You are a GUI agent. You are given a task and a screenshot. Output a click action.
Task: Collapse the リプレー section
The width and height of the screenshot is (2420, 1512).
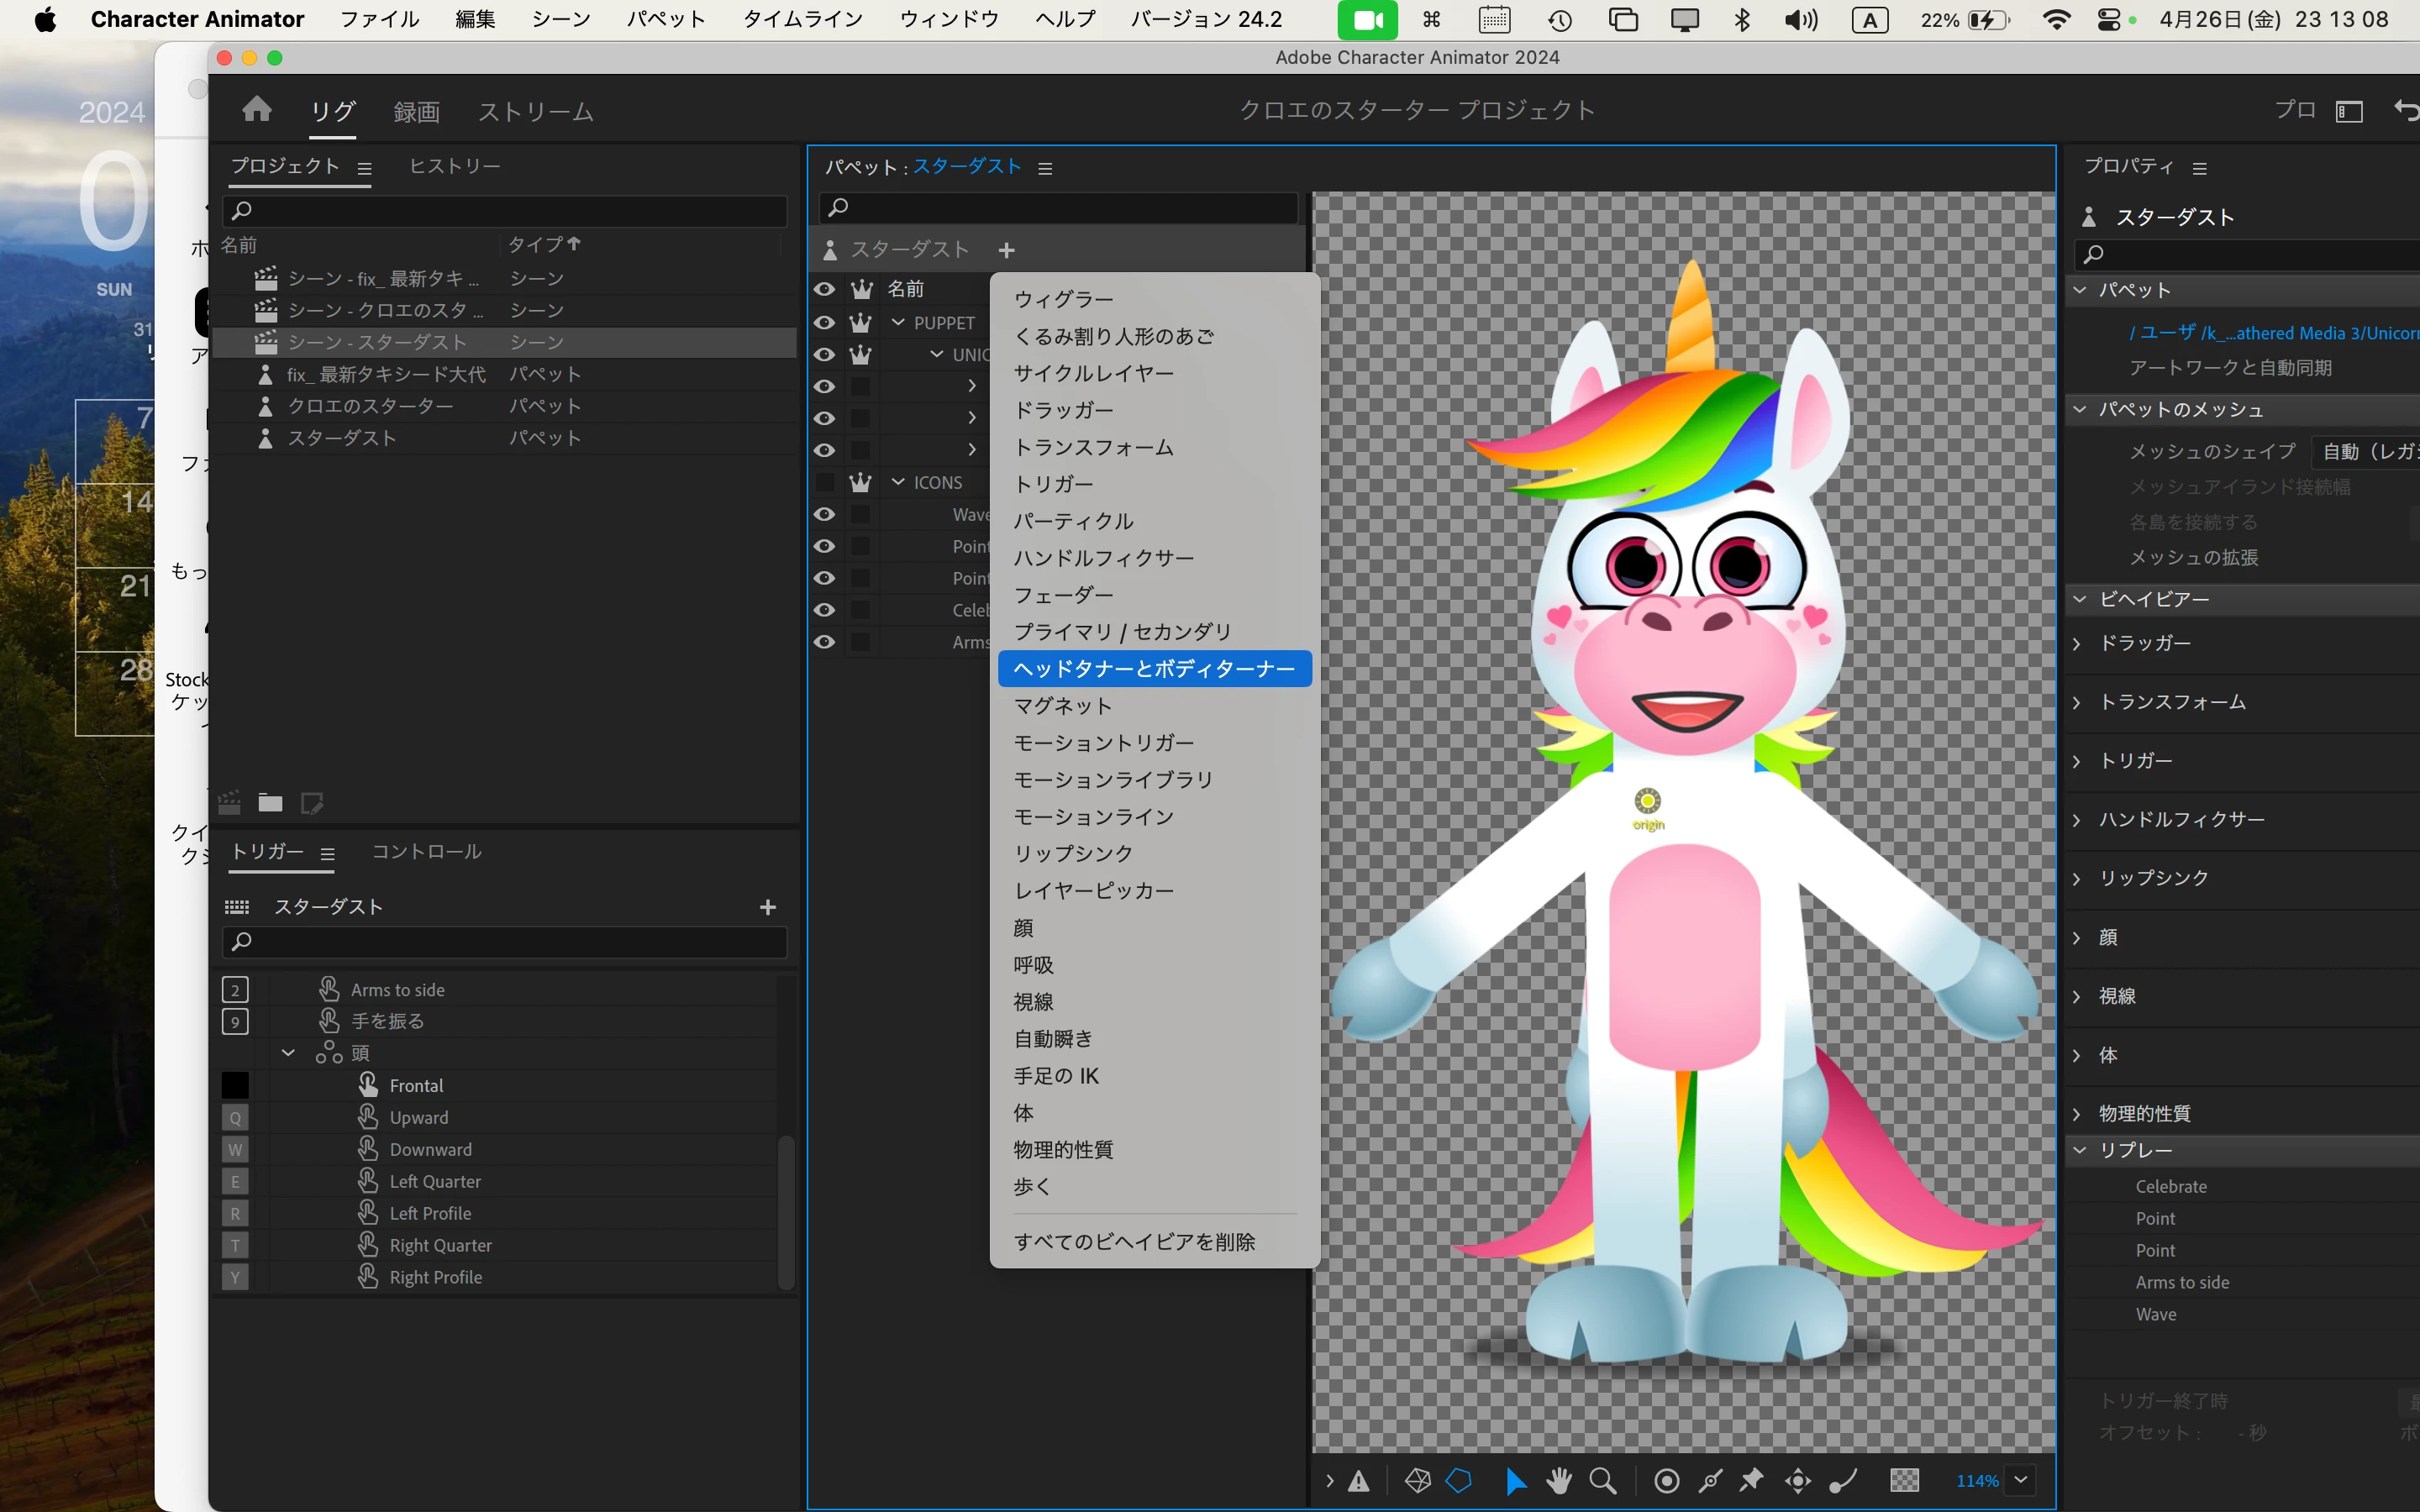(x=2080, y=1150)
